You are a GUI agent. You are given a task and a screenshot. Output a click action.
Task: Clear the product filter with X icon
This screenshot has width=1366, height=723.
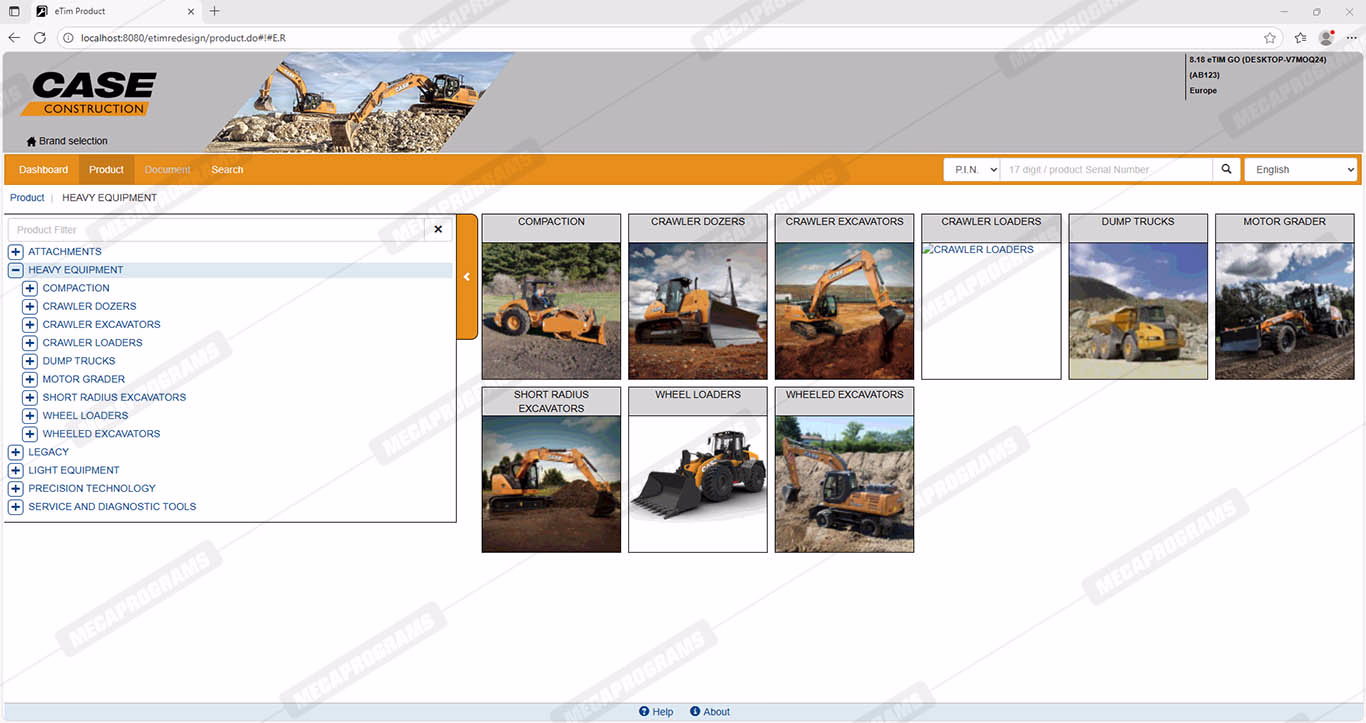[x=438, y=230]
